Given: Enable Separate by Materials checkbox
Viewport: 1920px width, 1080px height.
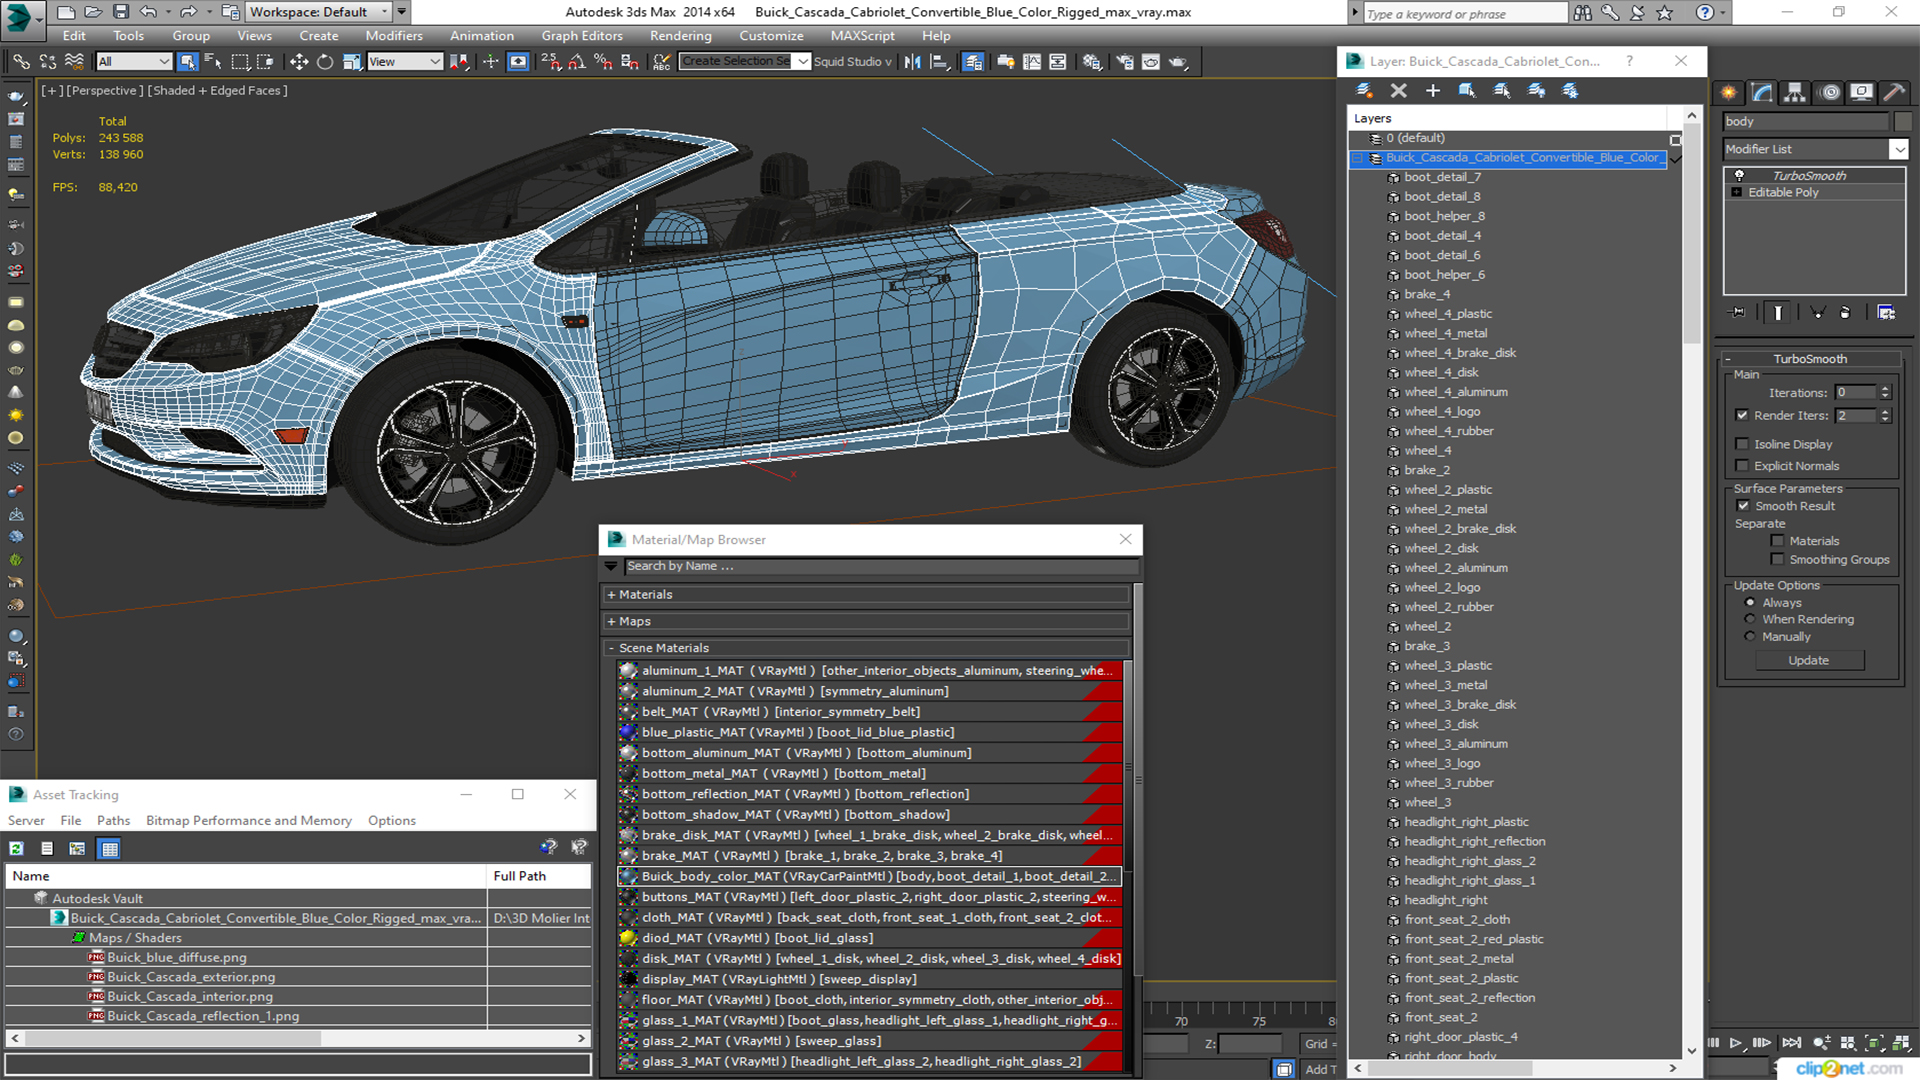Looking at the screenshot, I should click(1777, 541).
